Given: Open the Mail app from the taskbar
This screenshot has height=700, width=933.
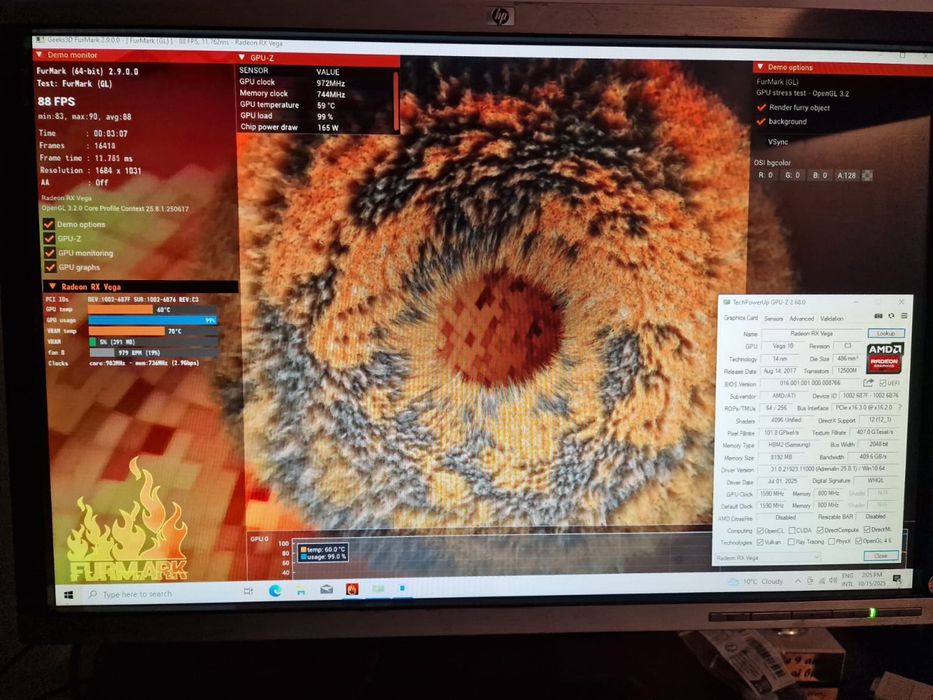Looking at the screenshot, I should point(326,590).
